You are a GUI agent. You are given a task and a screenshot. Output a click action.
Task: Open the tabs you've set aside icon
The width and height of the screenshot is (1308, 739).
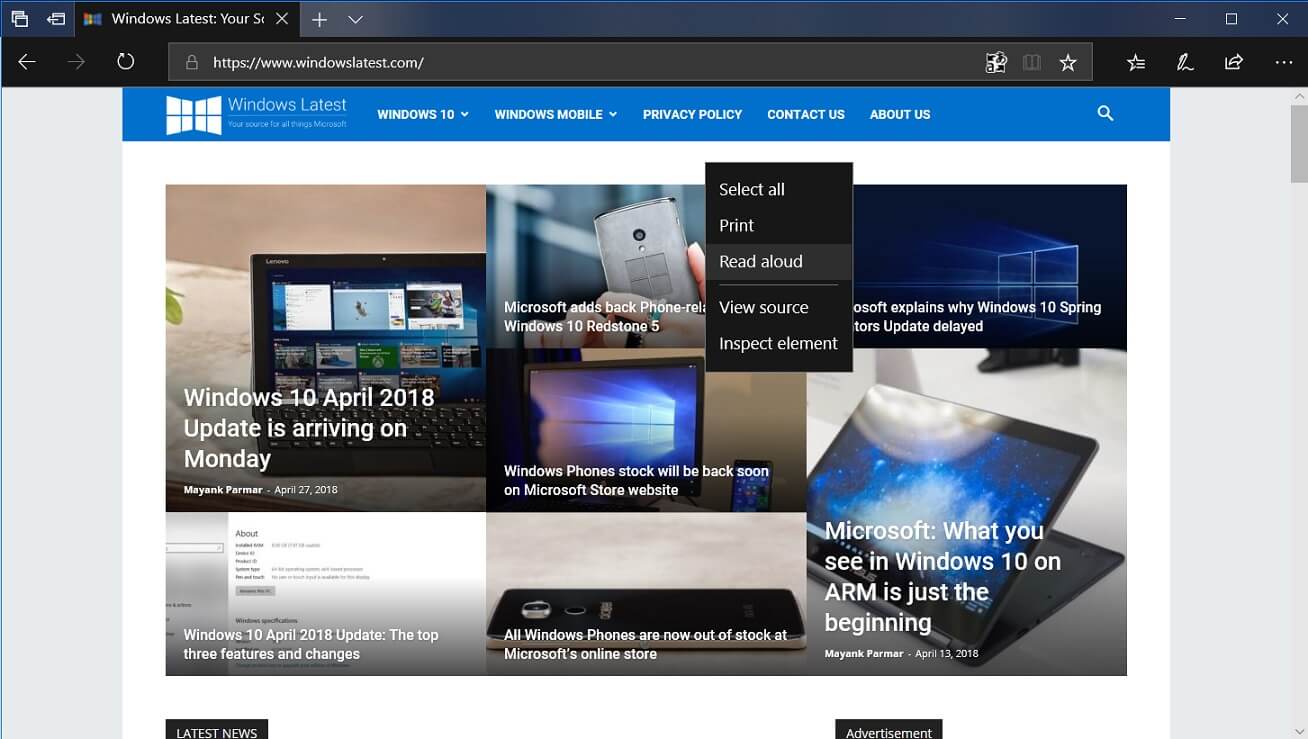19,19
